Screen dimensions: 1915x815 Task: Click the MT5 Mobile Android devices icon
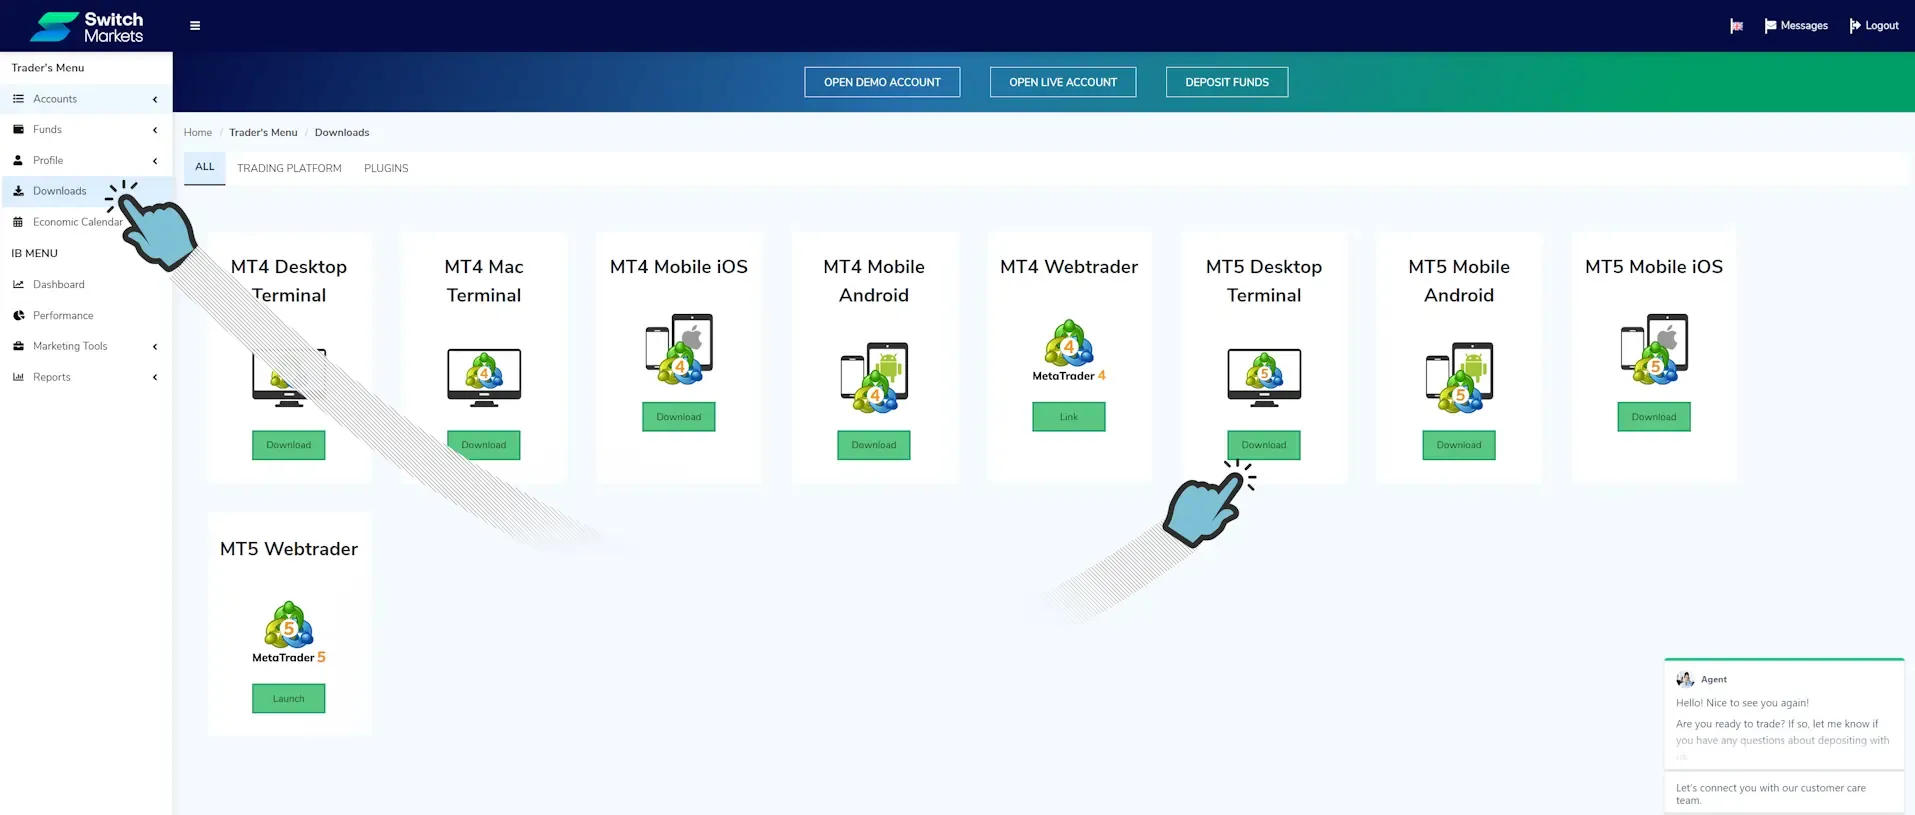point(1459,377)
